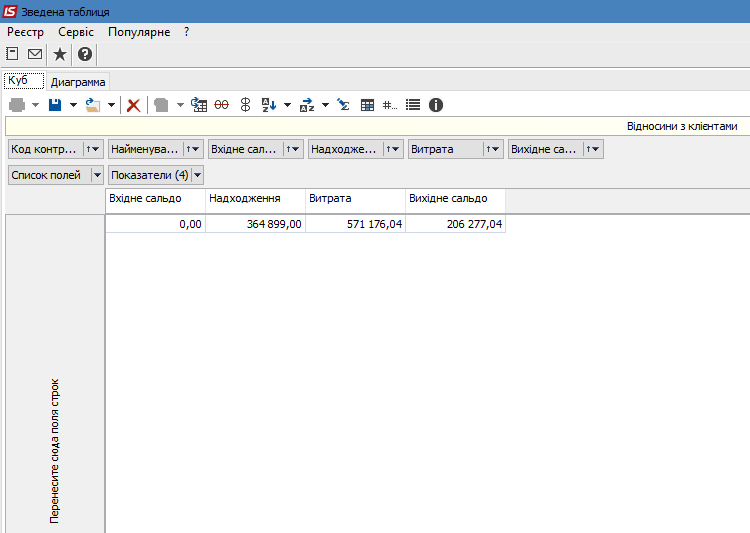Open the ? help menu
Viewport: 750px width, 533px height.
(187, 32)
